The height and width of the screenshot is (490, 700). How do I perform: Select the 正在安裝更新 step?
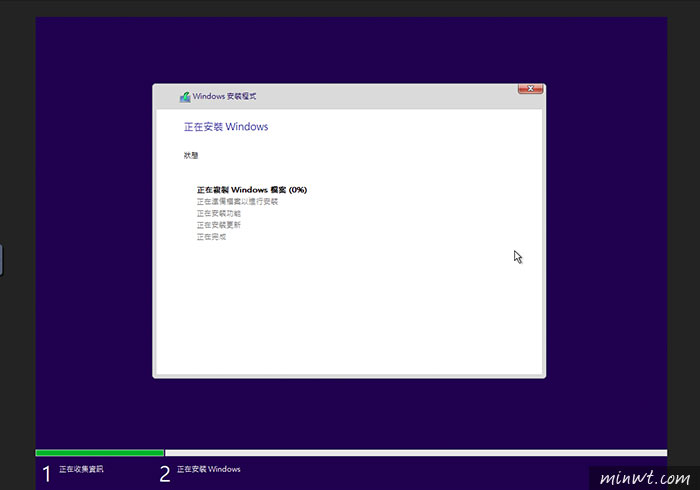point(218,225)
